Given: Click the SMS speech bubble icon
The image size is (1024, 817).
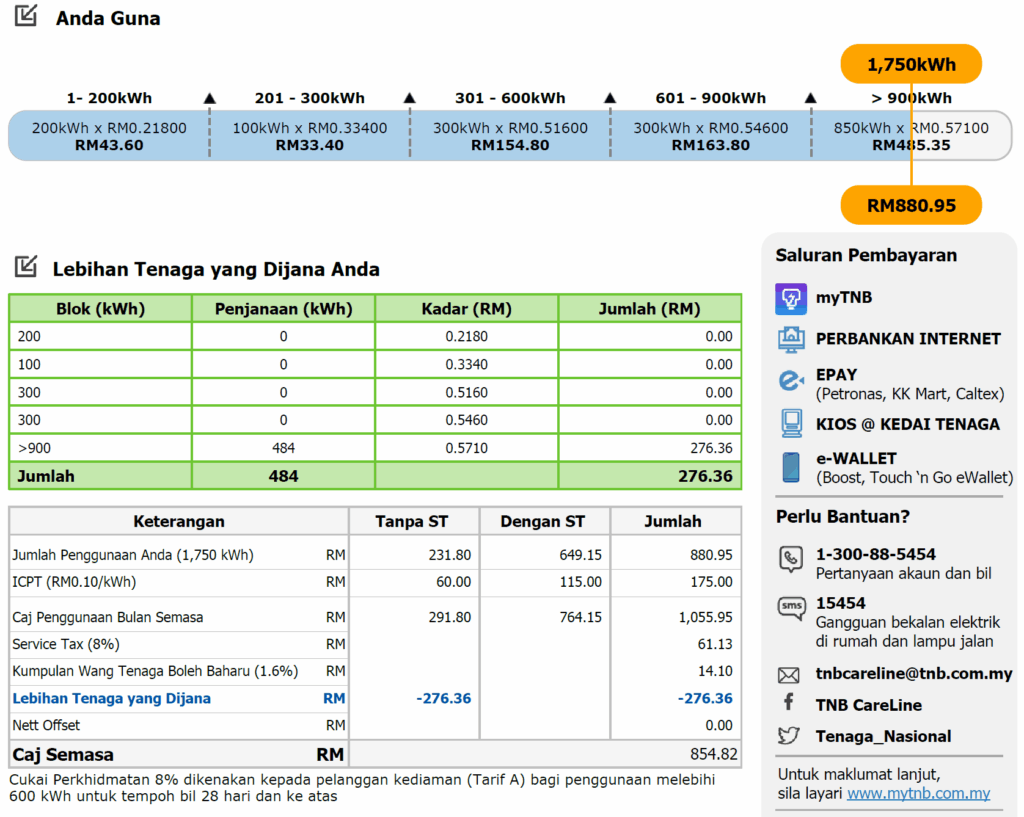Looking at the screenshot, I should coord(790,609).
